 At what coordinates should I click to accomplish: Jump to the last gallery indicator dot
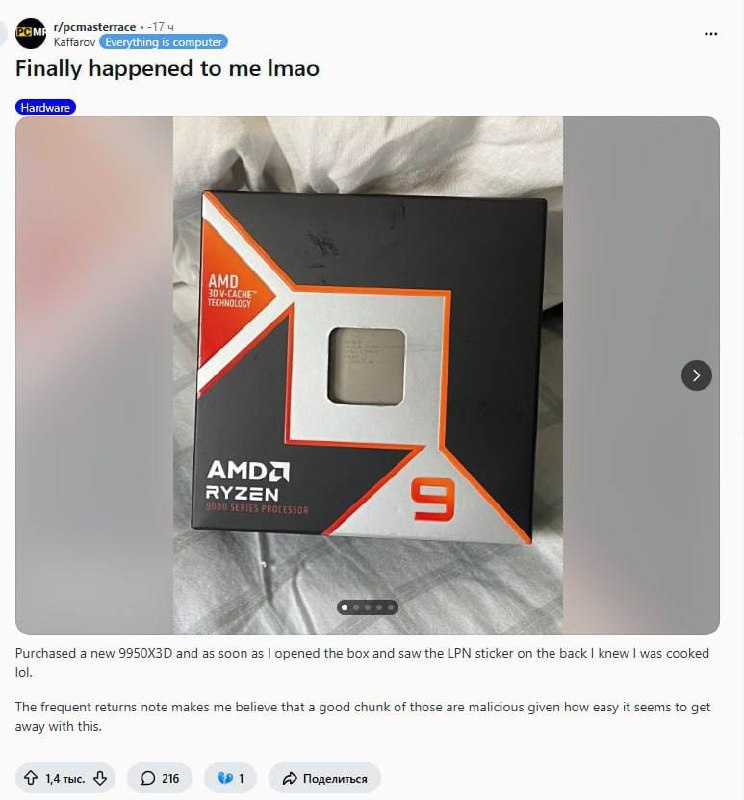390,607
